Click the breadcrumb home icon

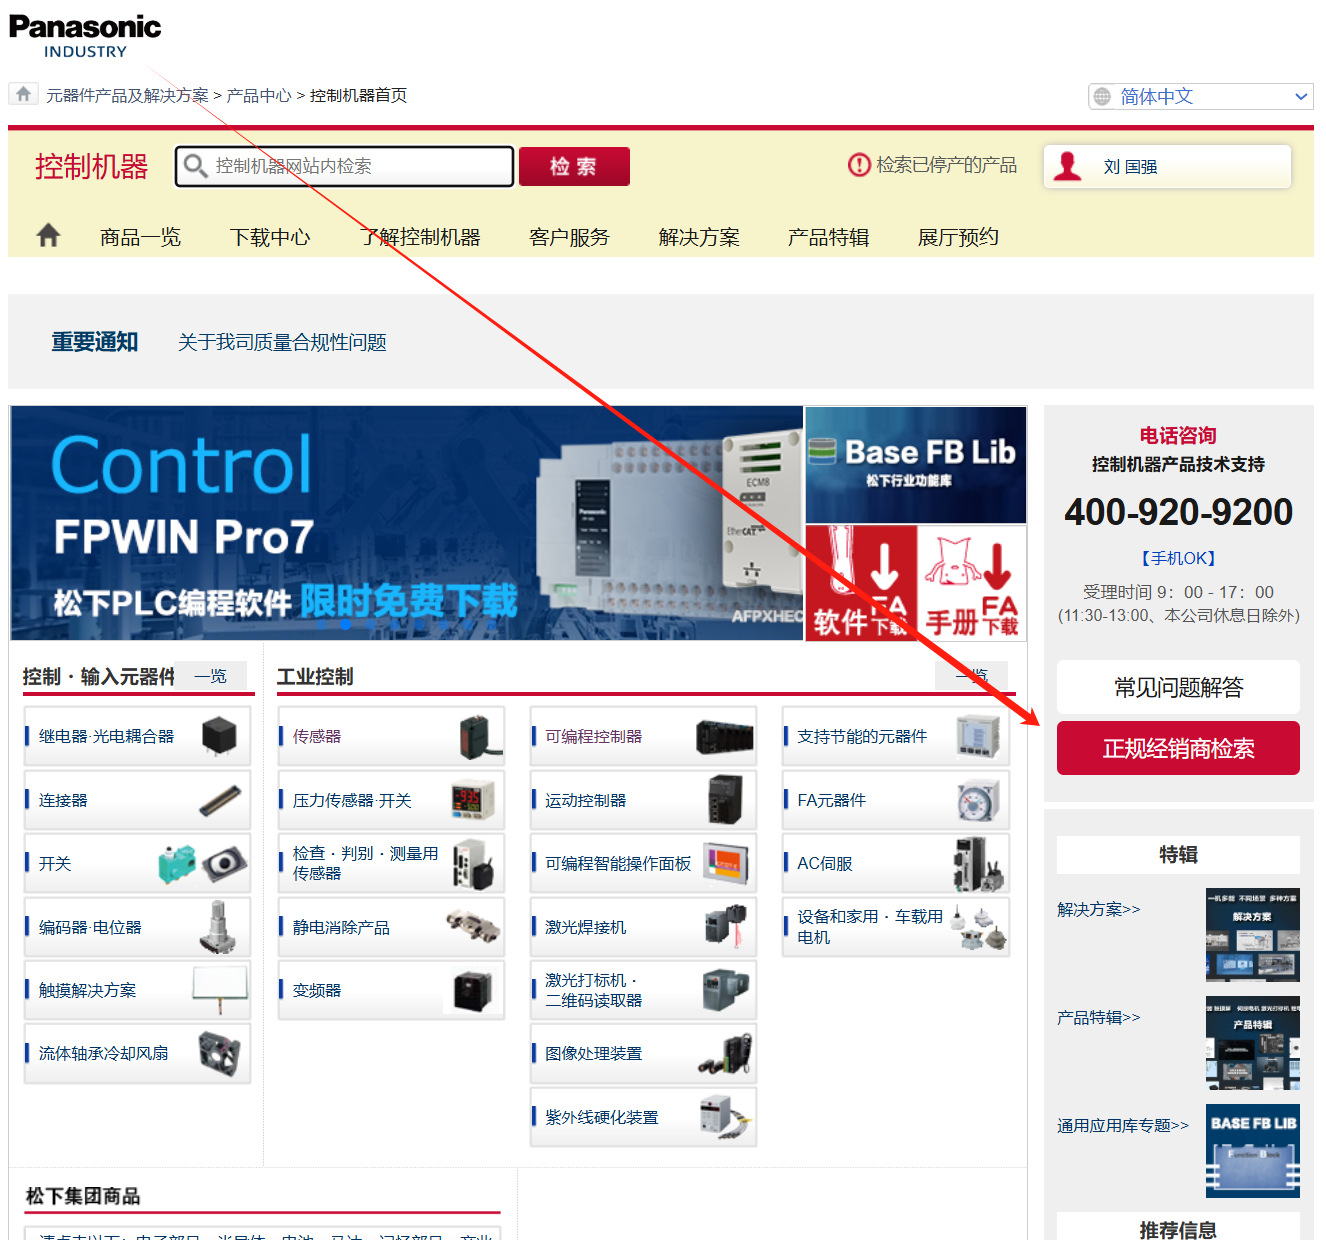[x=23, y=94]
